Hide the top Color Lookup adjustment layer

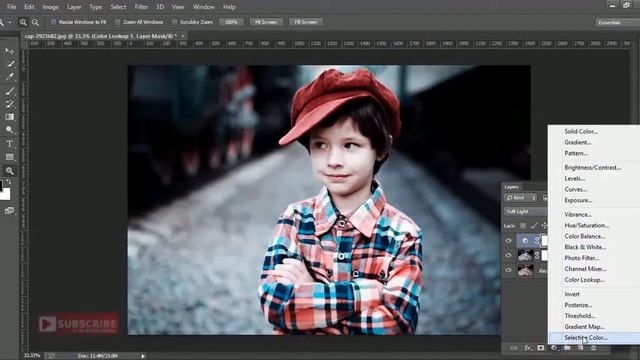tap(508, 241)
